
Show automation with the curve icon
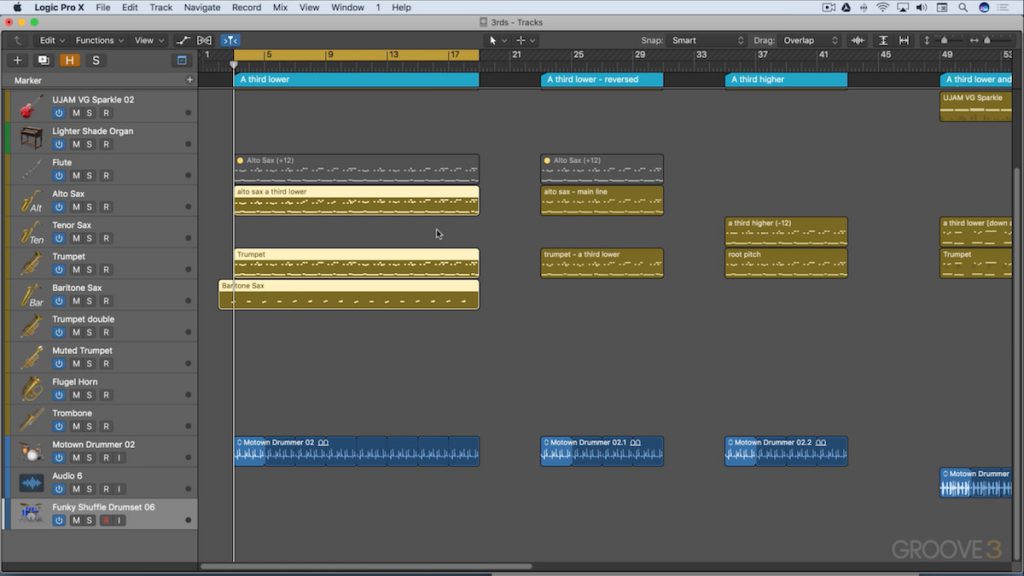(182, 40)
